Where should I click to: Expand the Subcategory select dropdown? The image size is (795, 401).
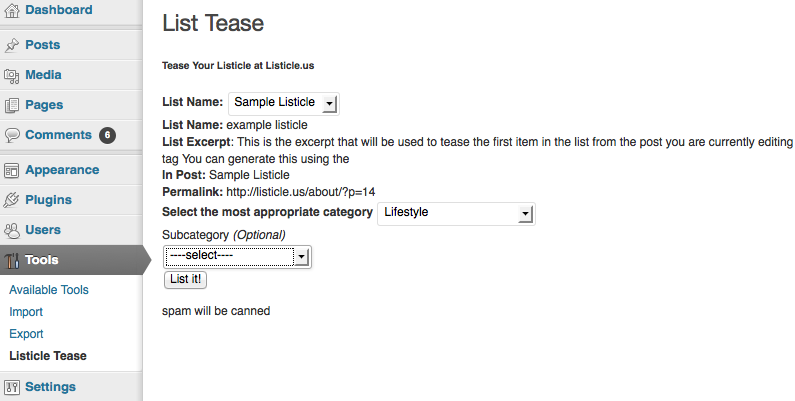pyautogui.click(x=238, y=257)
